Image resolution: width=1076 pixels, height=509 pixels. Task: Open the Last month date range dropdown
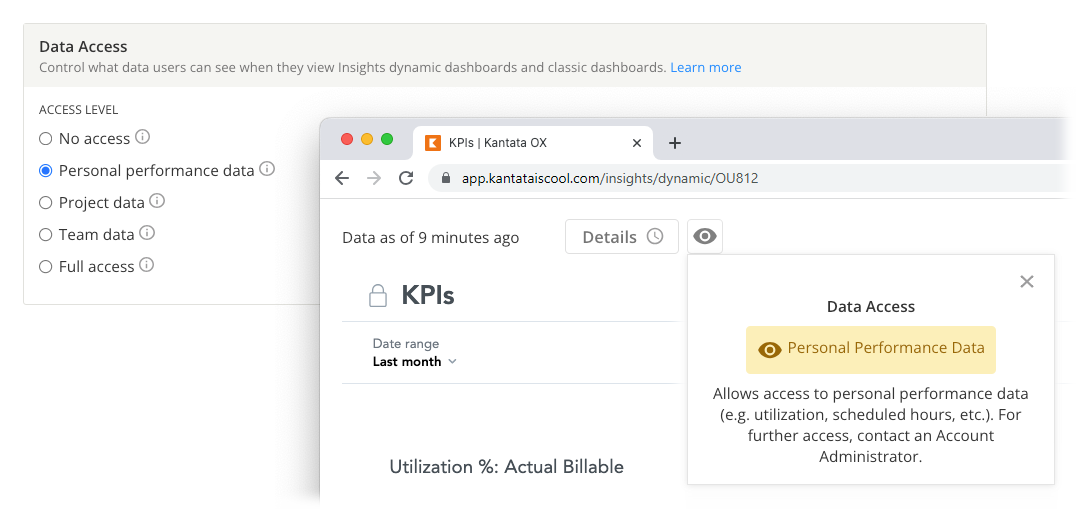tap(414, 362)
